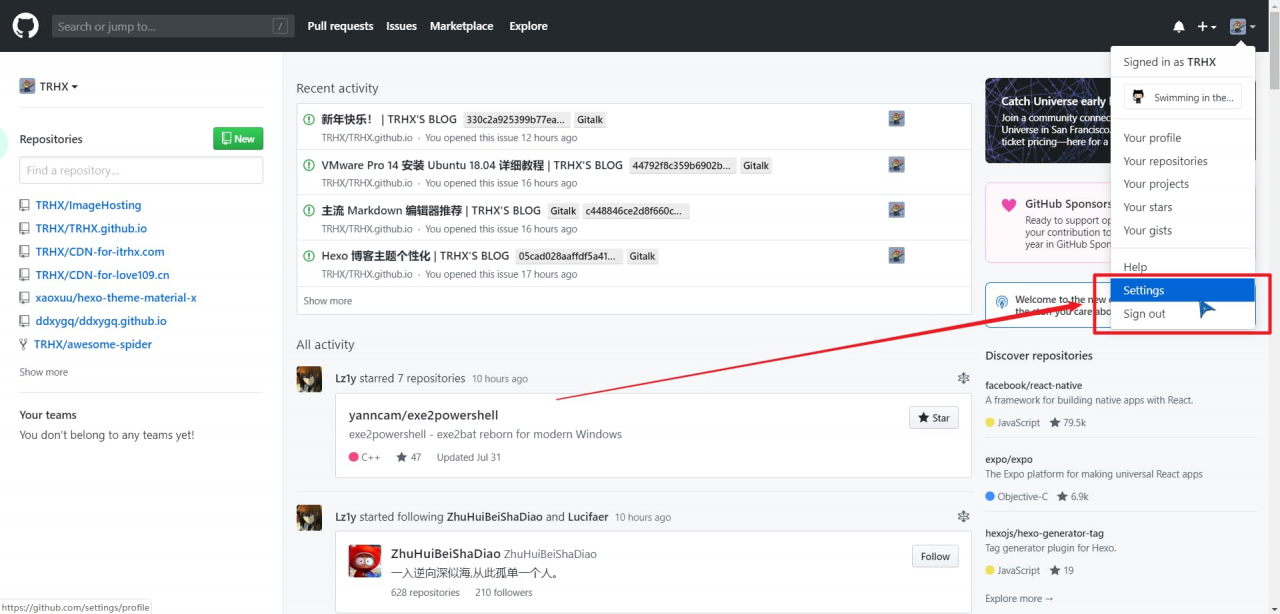Select Settings from the user menu
The height and width of the screenshot is (614, 1280).
point(1144,290)
